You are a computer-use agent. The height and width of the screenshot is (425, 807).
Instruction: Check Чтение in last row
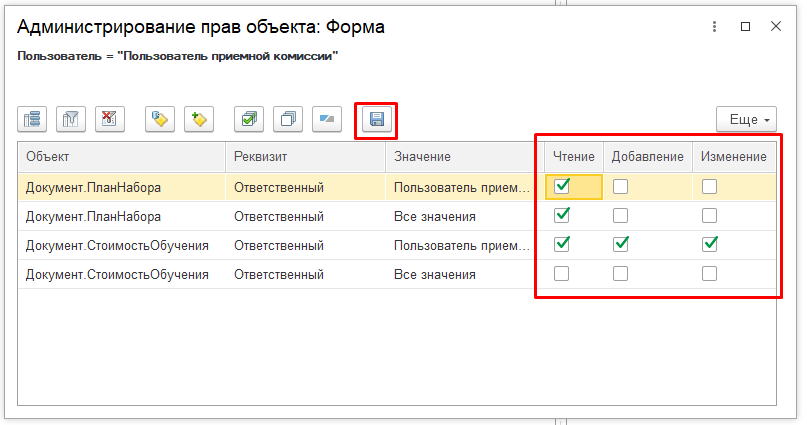[x=562, y=274]
